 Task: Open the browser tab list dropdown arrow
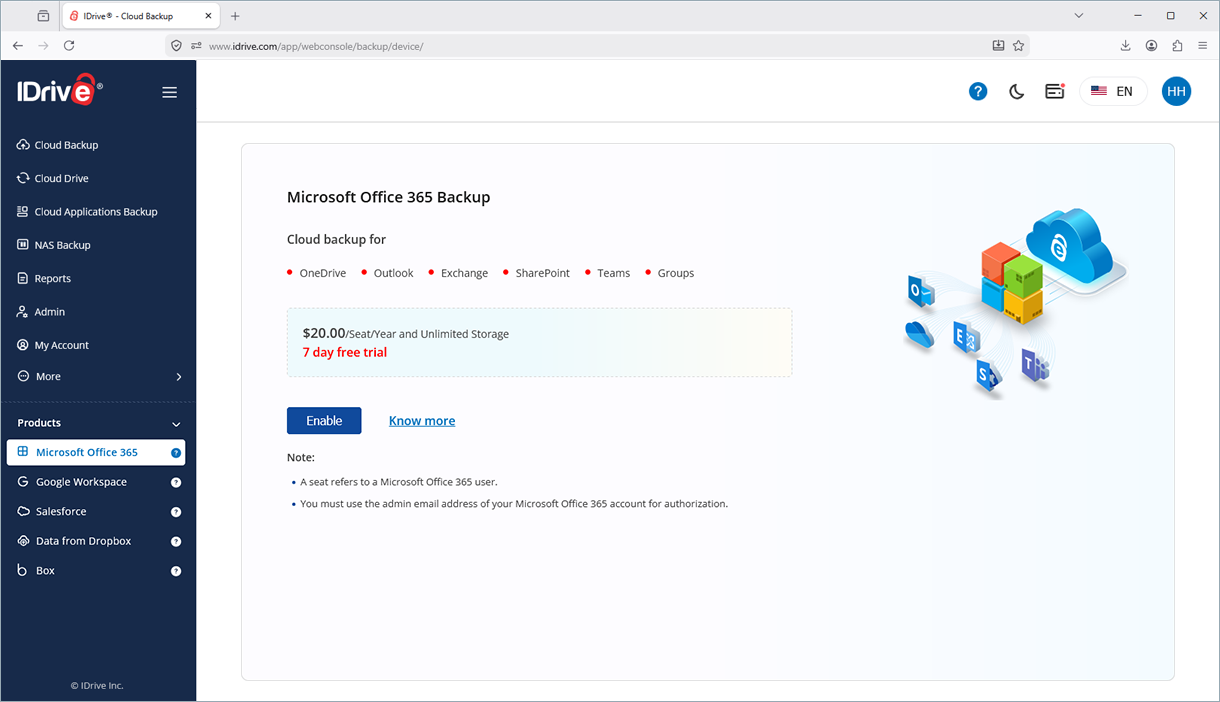tap(1078, 16)
